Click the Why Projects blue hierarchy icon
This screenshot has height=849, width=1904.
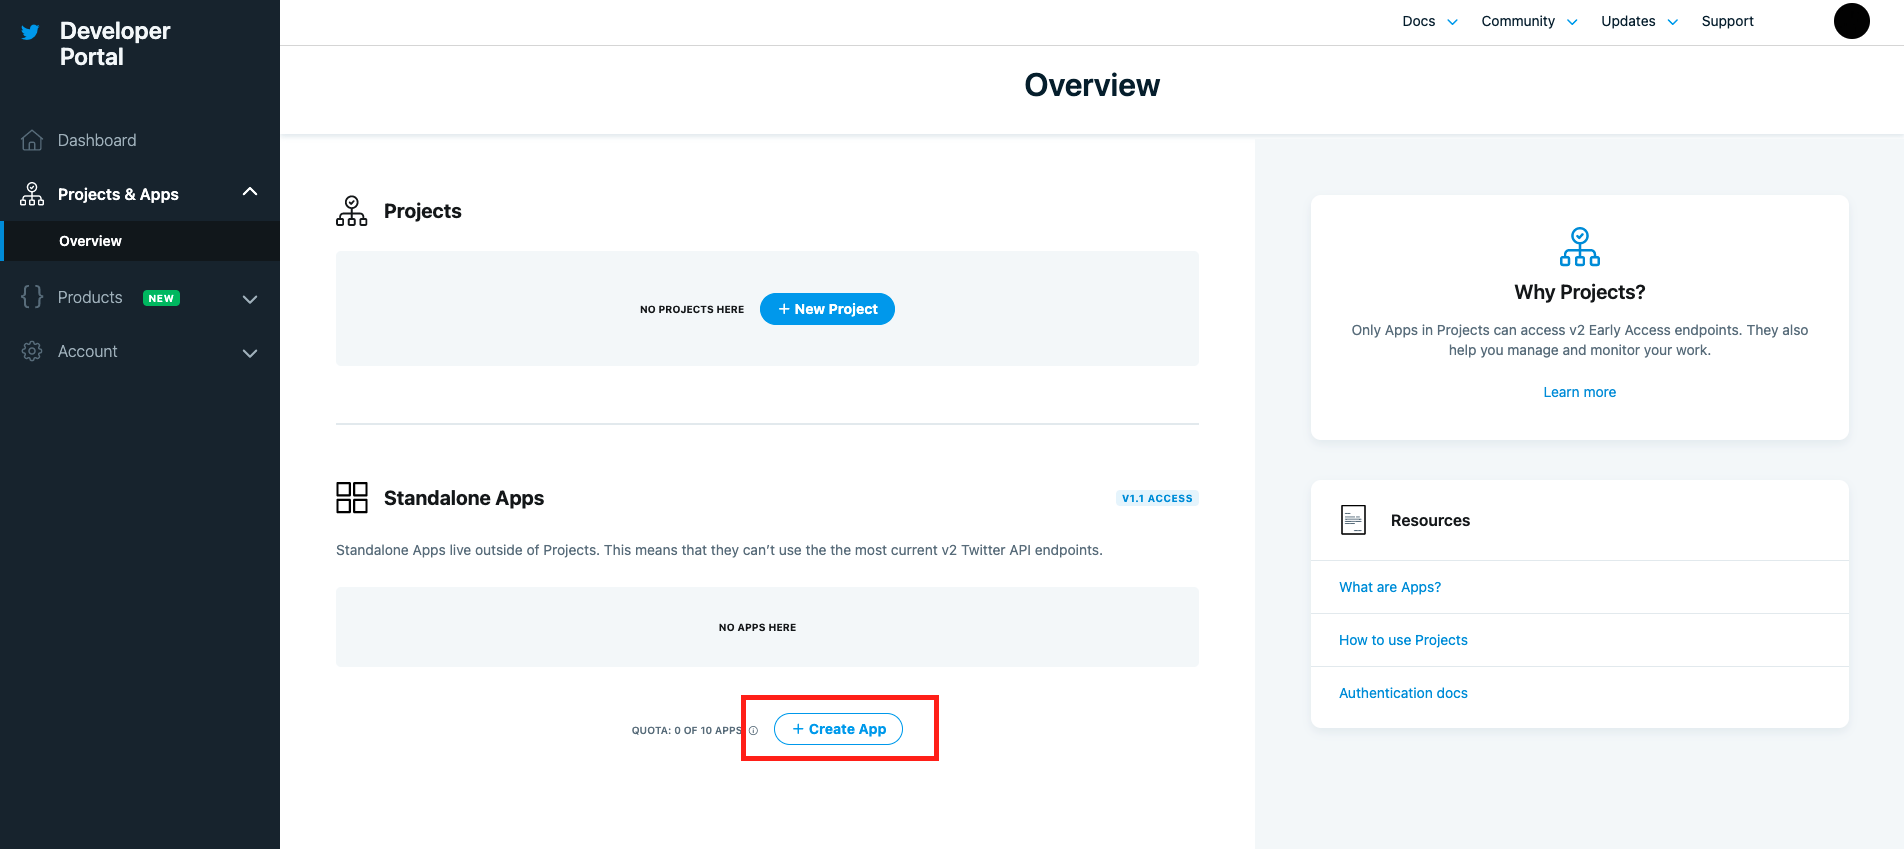[x=1580, y=247]
